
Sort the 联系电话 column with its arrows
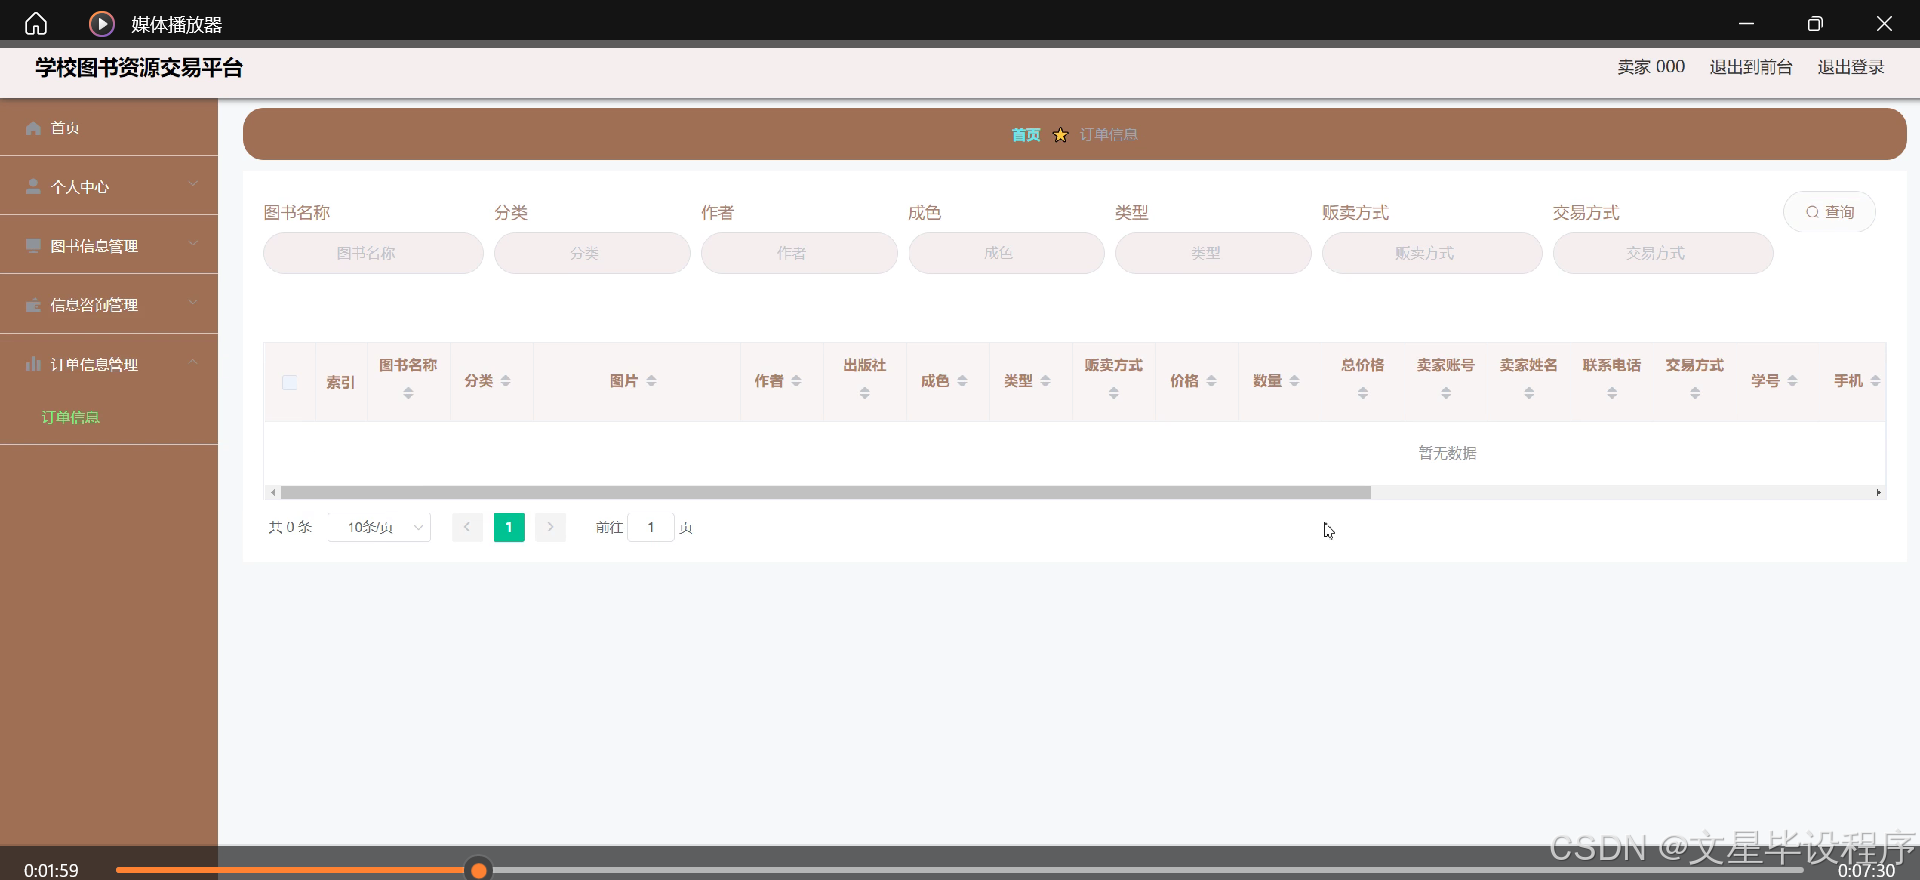tap(1612, 393)
